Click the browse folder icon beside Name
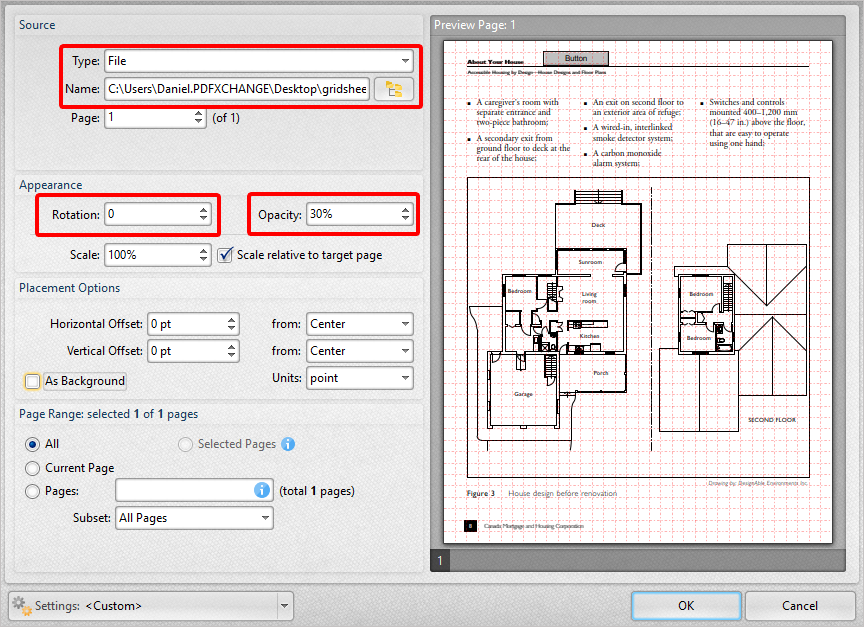This screenshot has height=627, width=864. point(393,89)
